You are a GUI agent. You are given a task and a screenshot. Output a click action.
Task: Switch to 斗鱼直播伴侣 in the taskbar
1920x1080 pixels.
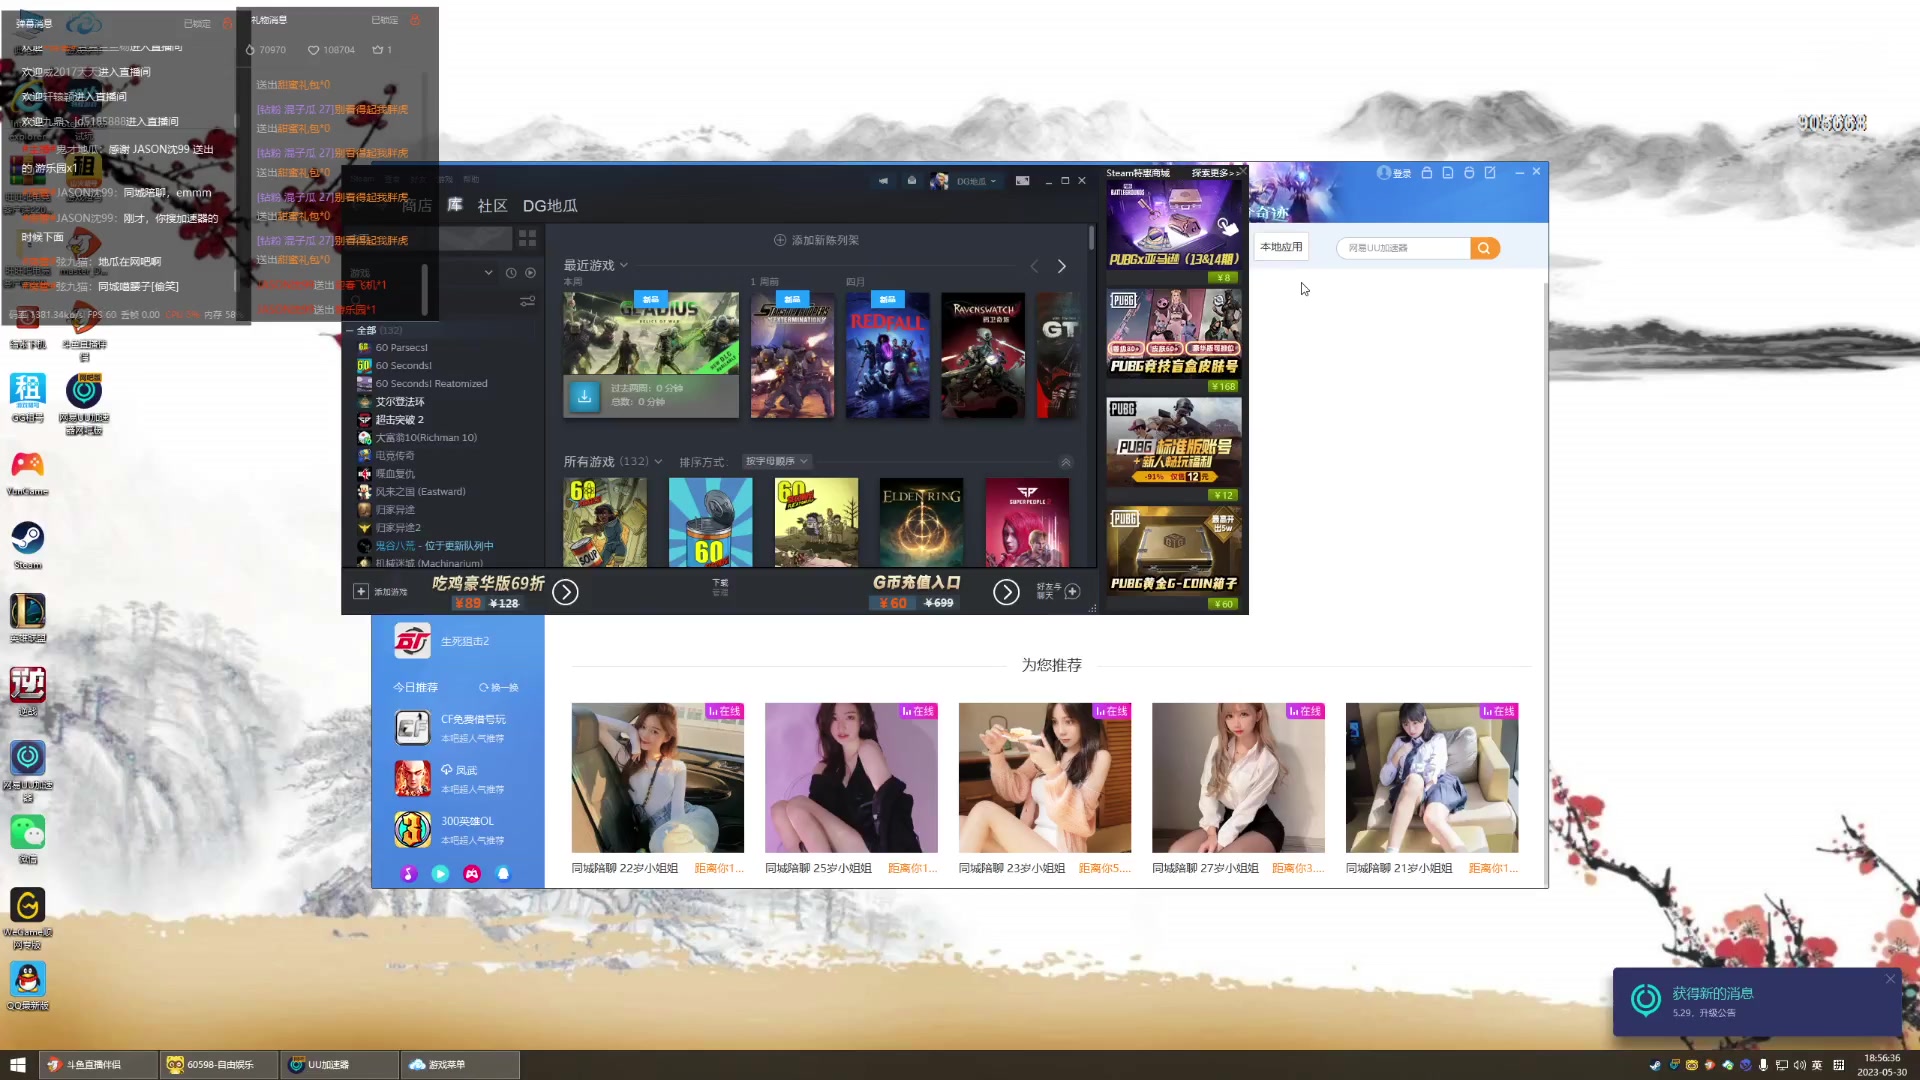point(98,1065)
